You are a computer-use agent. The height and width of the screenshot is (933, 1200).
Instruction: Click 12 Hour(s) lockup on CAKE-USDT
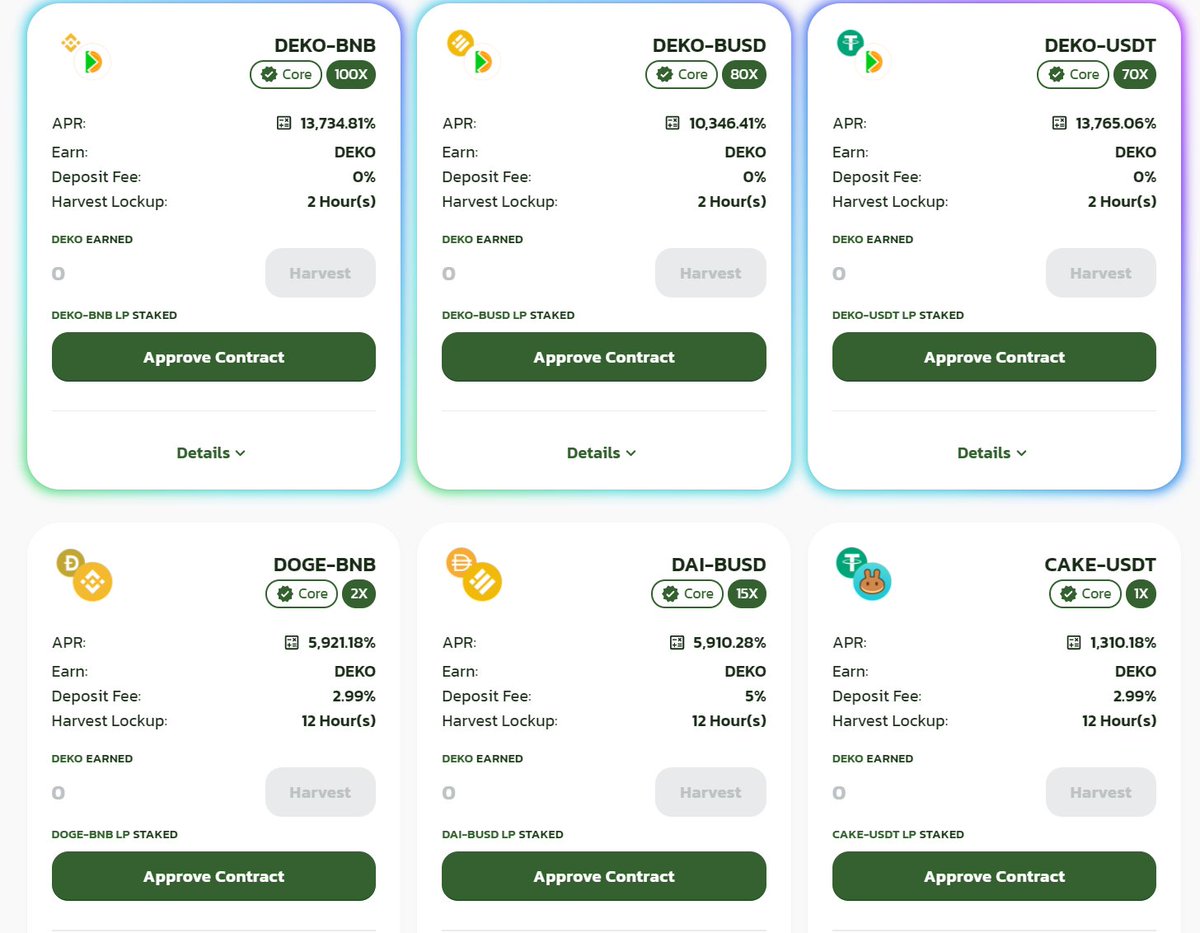click(x=1119, y=720)
